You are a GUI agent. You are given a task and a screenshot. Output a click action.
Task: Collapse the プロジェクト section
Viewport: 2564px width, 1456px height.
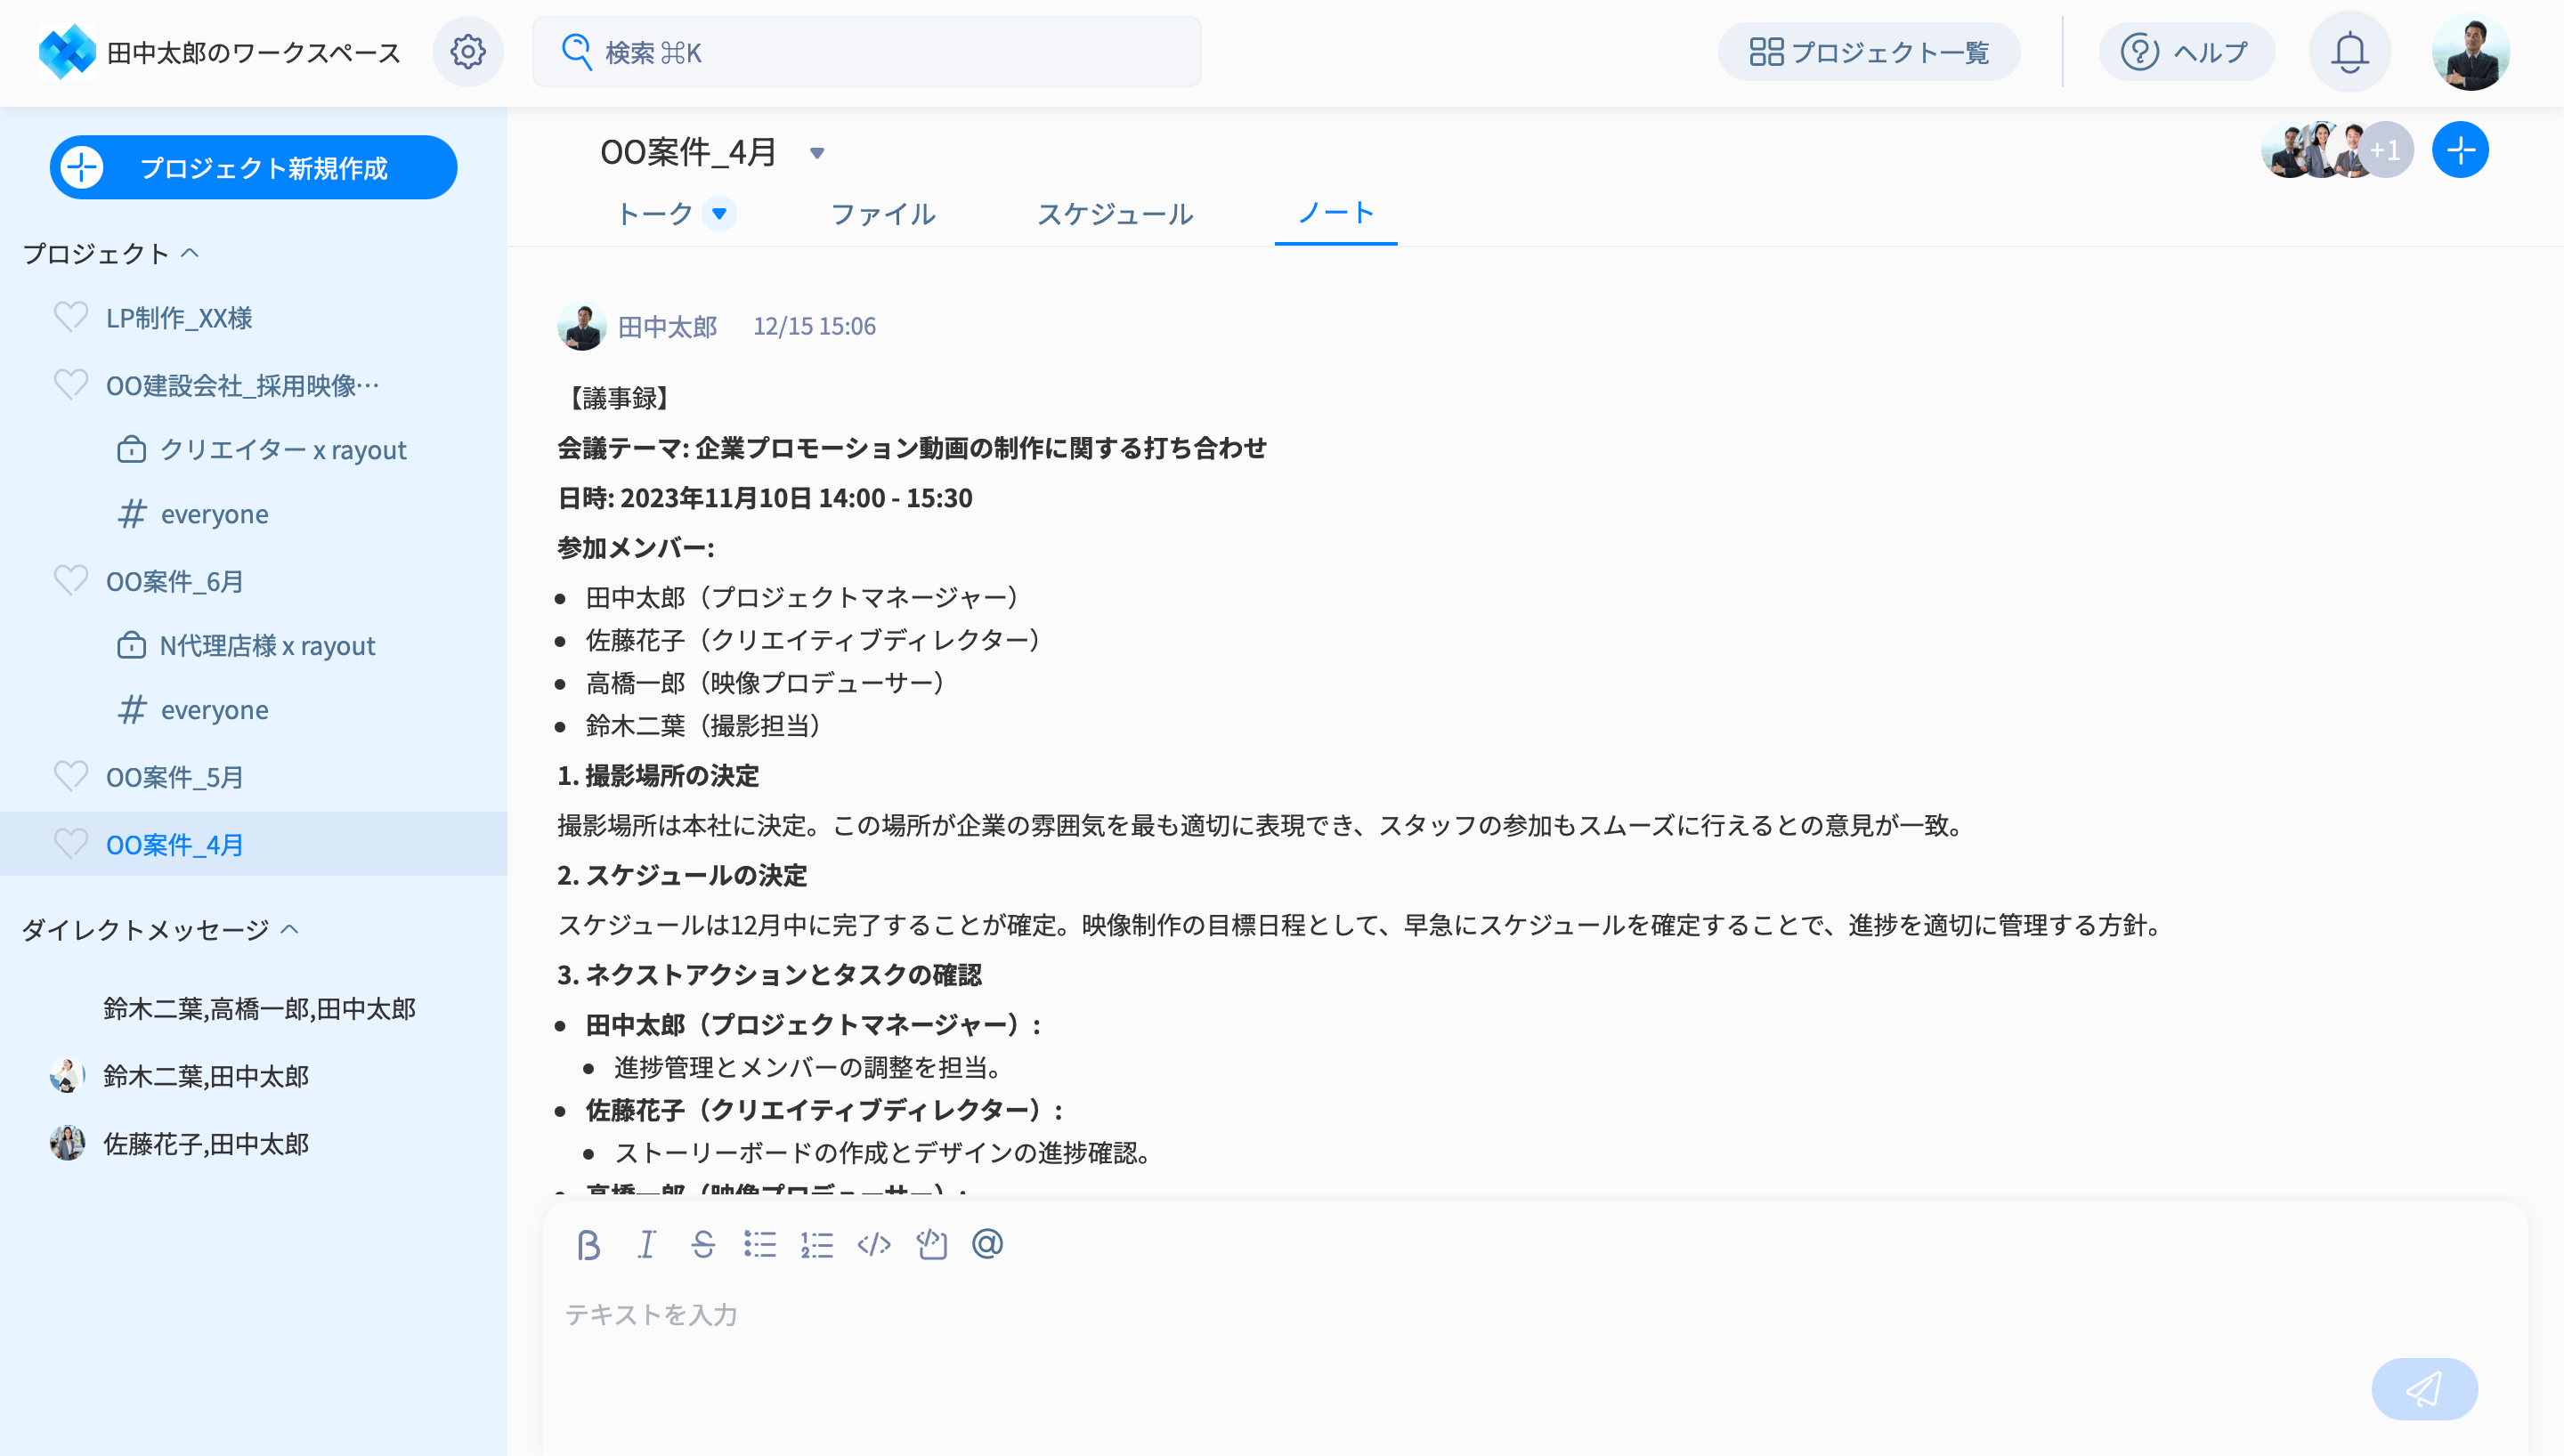pyautogui.click(x=190, y=253)
